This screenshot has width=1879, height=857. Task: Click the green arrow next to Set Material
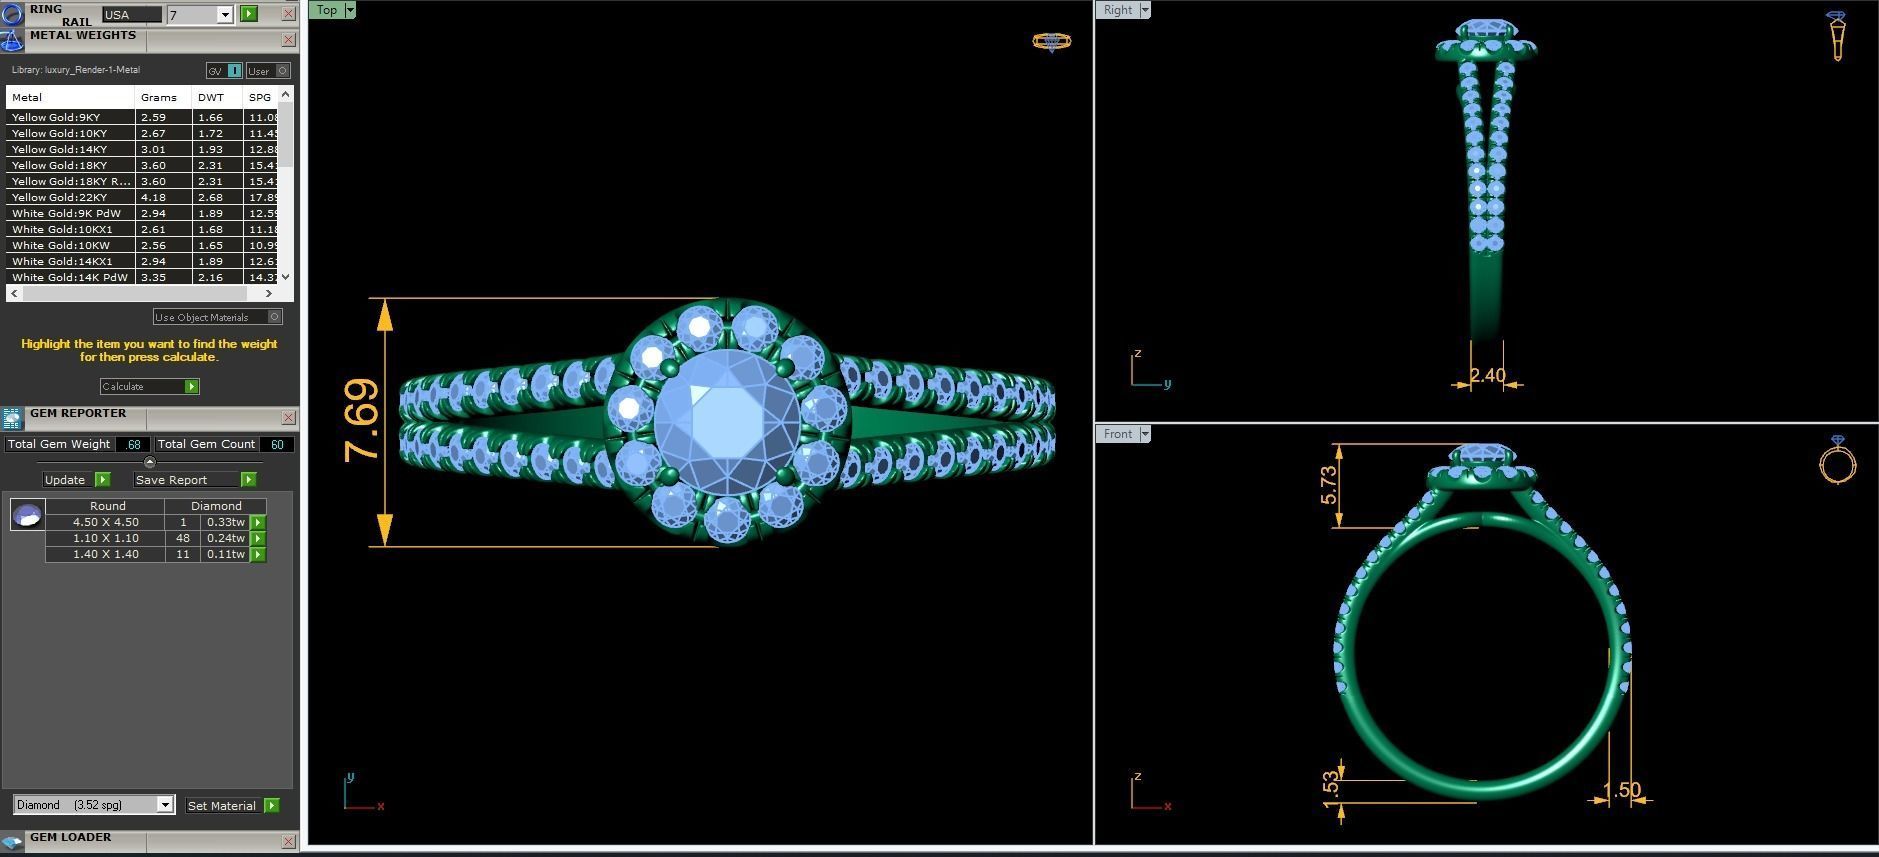point(272,805)
